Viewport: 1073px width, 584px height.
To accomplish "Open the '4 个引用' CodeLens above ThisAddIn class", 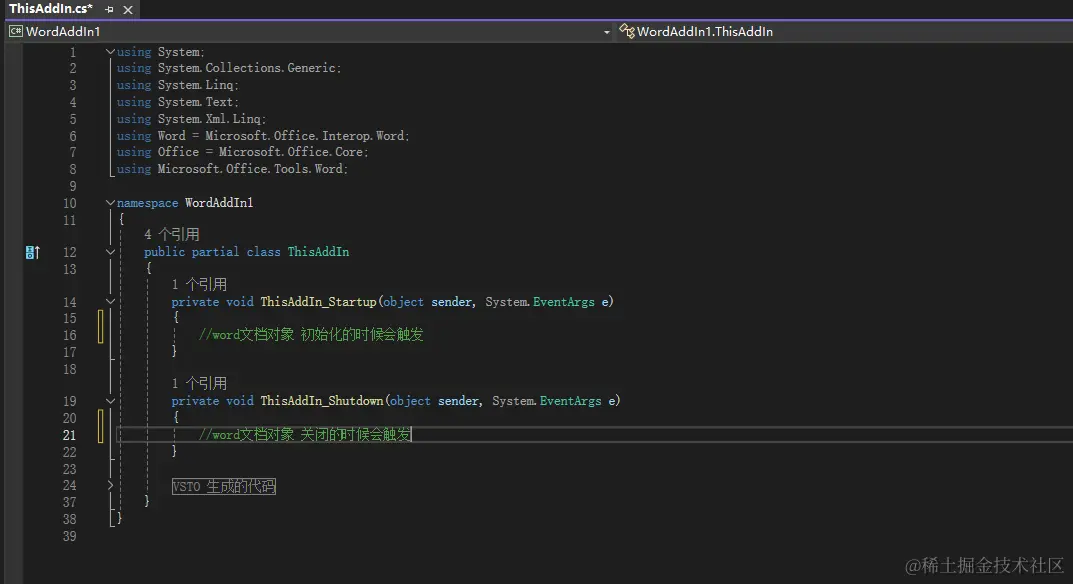I will [172, 235].
